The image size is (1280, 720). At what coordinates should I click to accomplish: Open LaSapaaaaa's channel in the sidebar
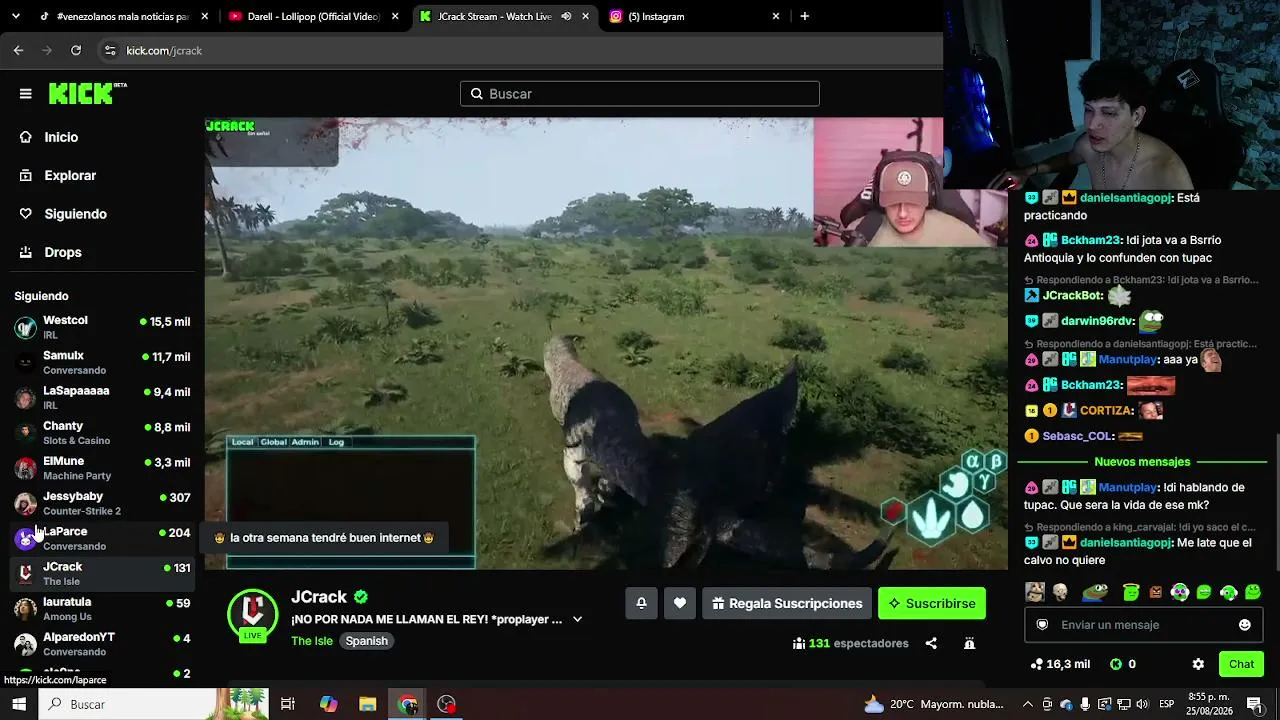pyautogui.click(x=102, y=397)
